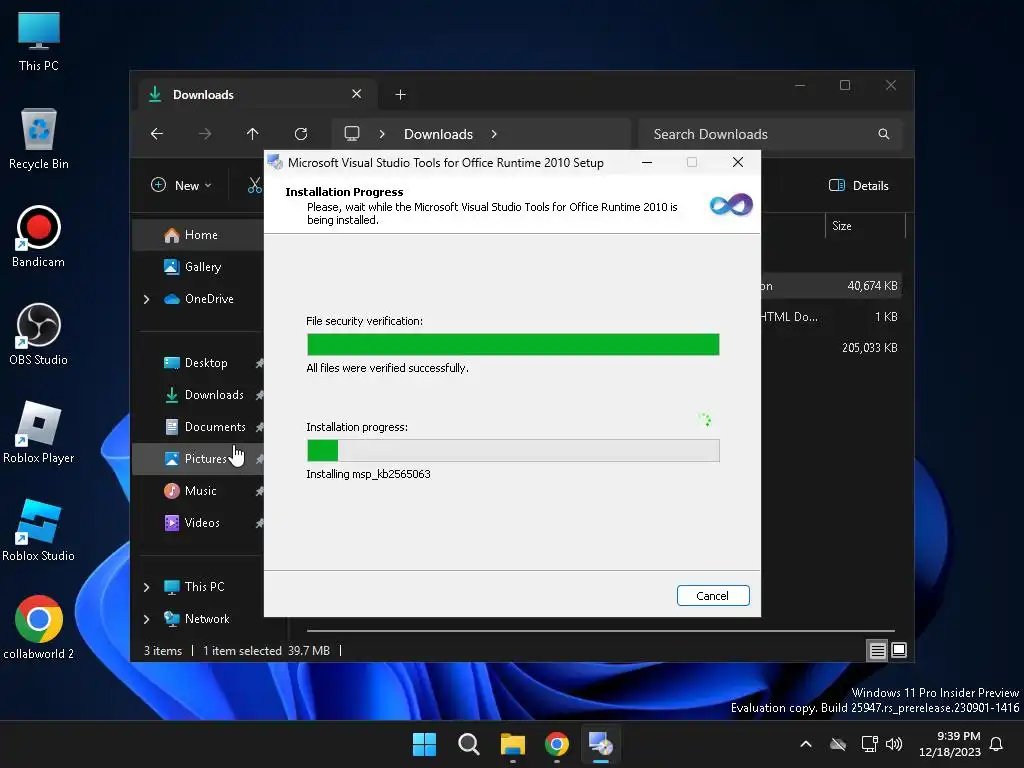Screen dimensions: 1024x768
Task: Select the file sized 40,674 KB
Action: pyautogui.click(x=831, y=286)
